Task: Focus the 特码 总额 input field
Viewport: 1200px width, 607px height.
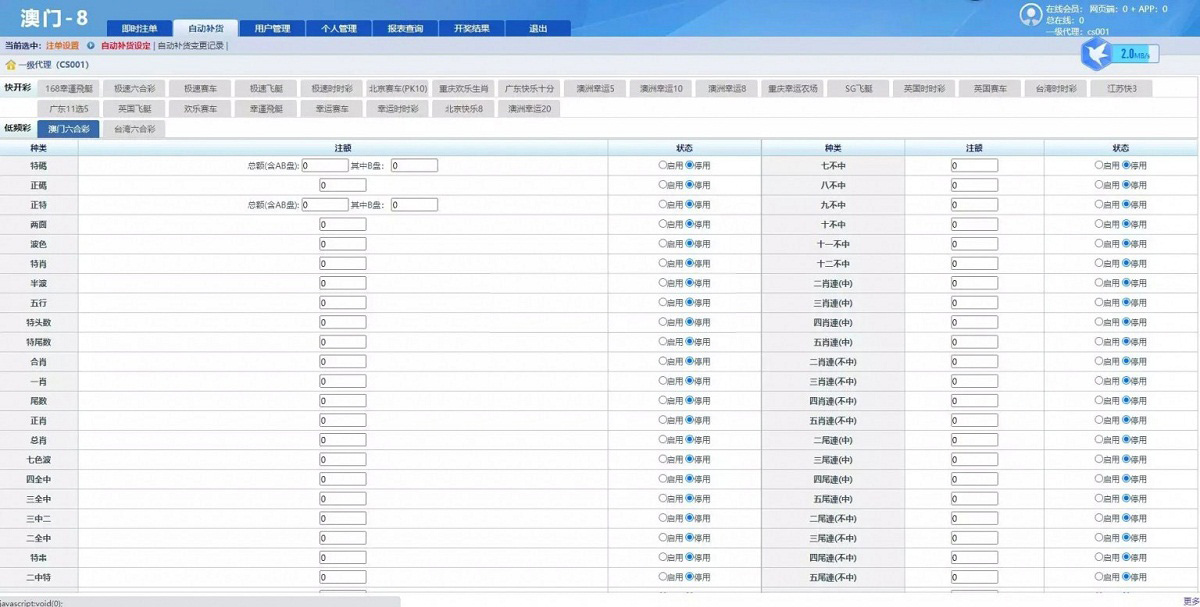Action: [x=324, y=166]
